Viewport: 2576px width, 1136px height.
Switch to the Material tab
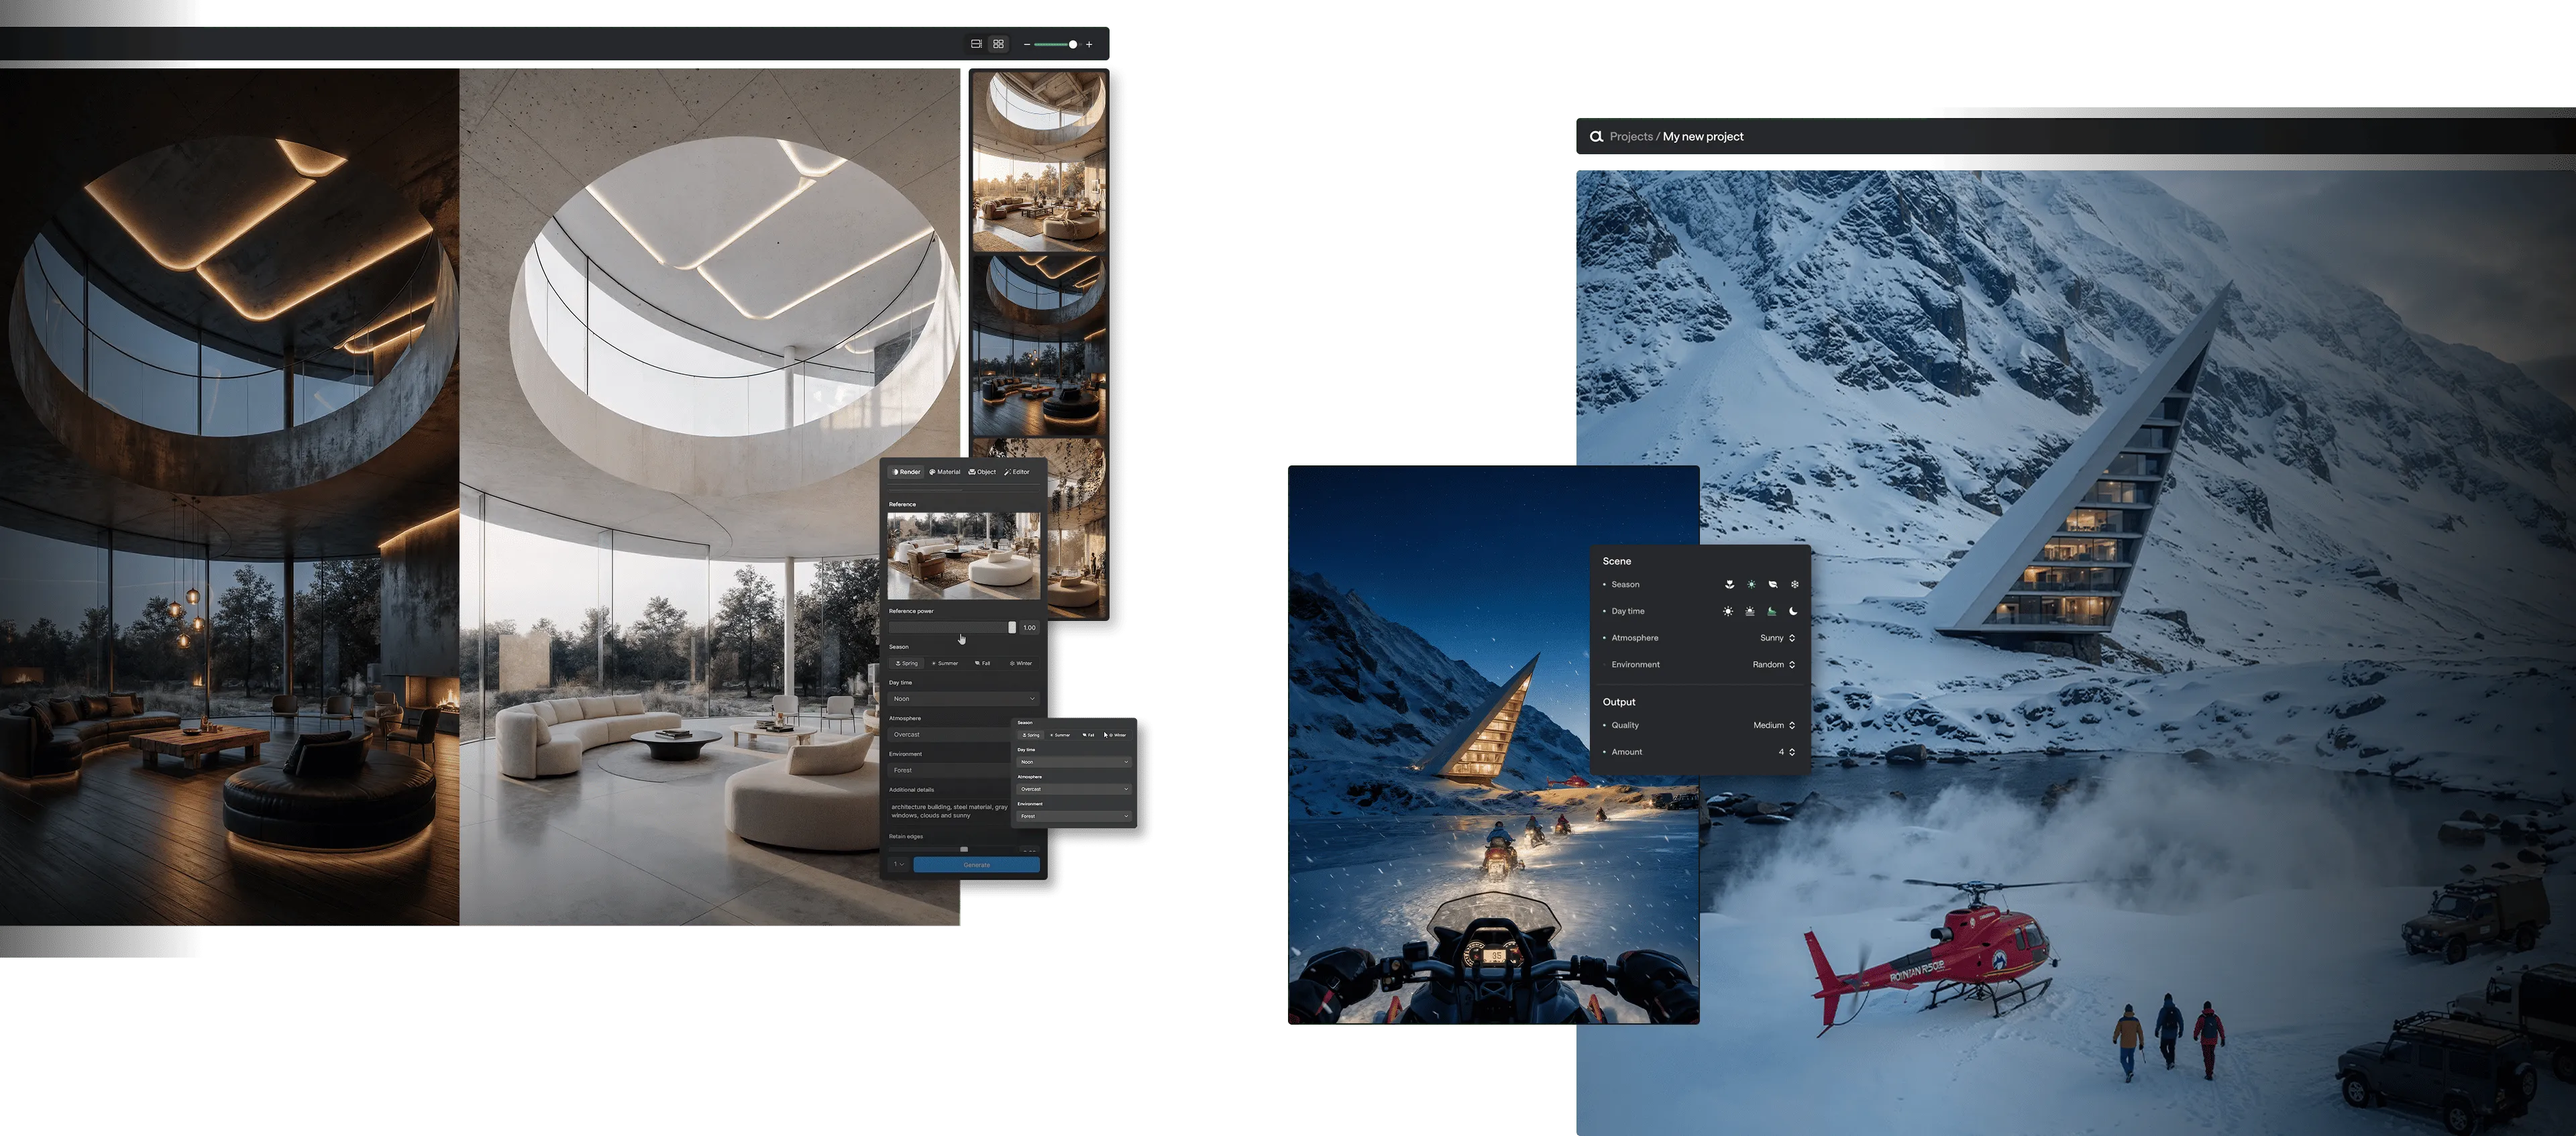[x=945, y=472]
